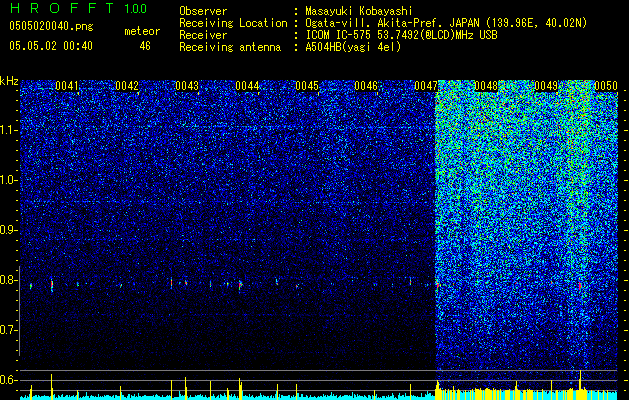629x400 pixels.
Task: Click the 0044 time marker
Action: pos(247,86)
